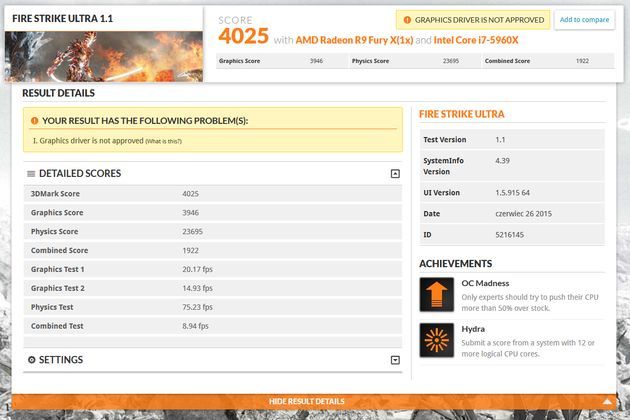Click the Settings gear icon
This screenshot has width=630, height=420.
pos(31,360)
